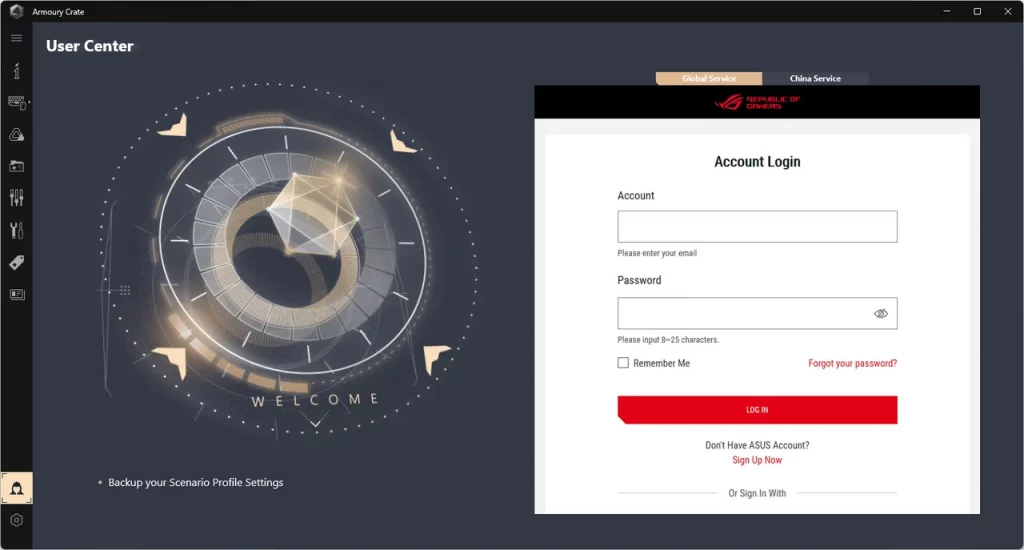Focus the Account email input field
The image size is (1024, 550).
757,227
